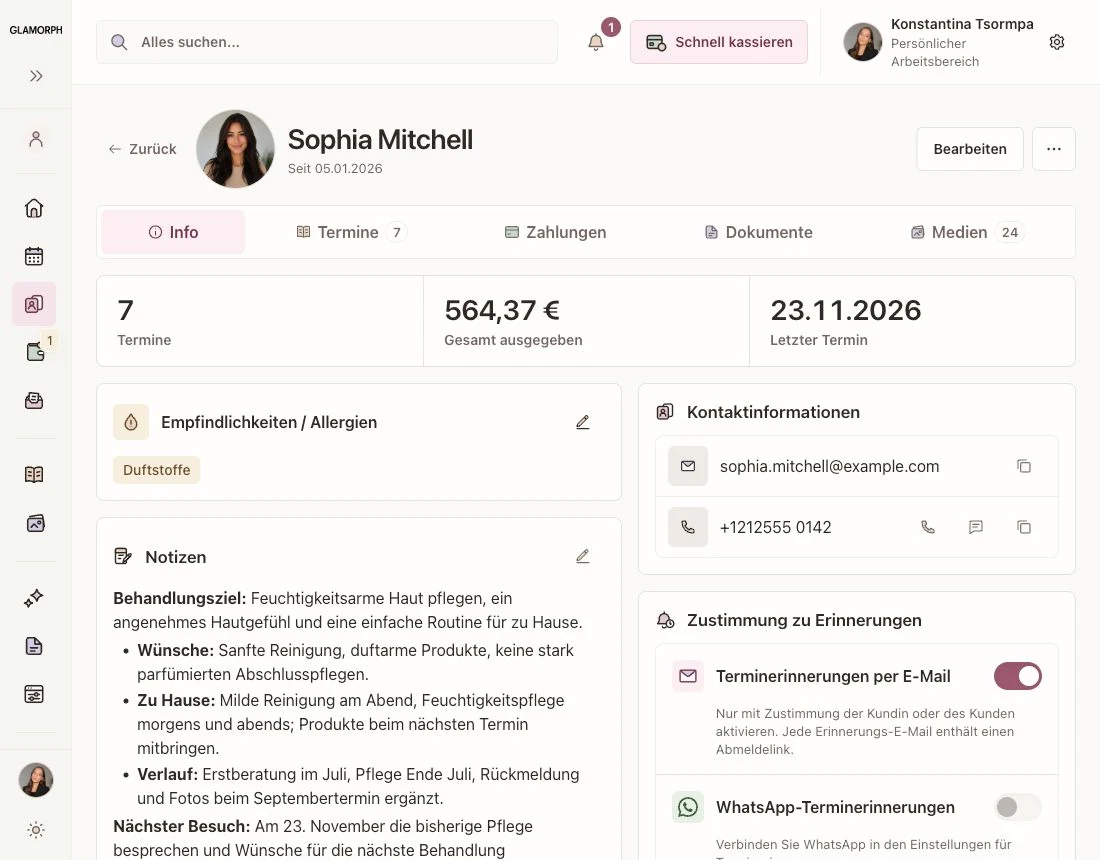The image size is (1100, 860).
Task: Send a message to the phone number icon
Action: tap(975, 527)
